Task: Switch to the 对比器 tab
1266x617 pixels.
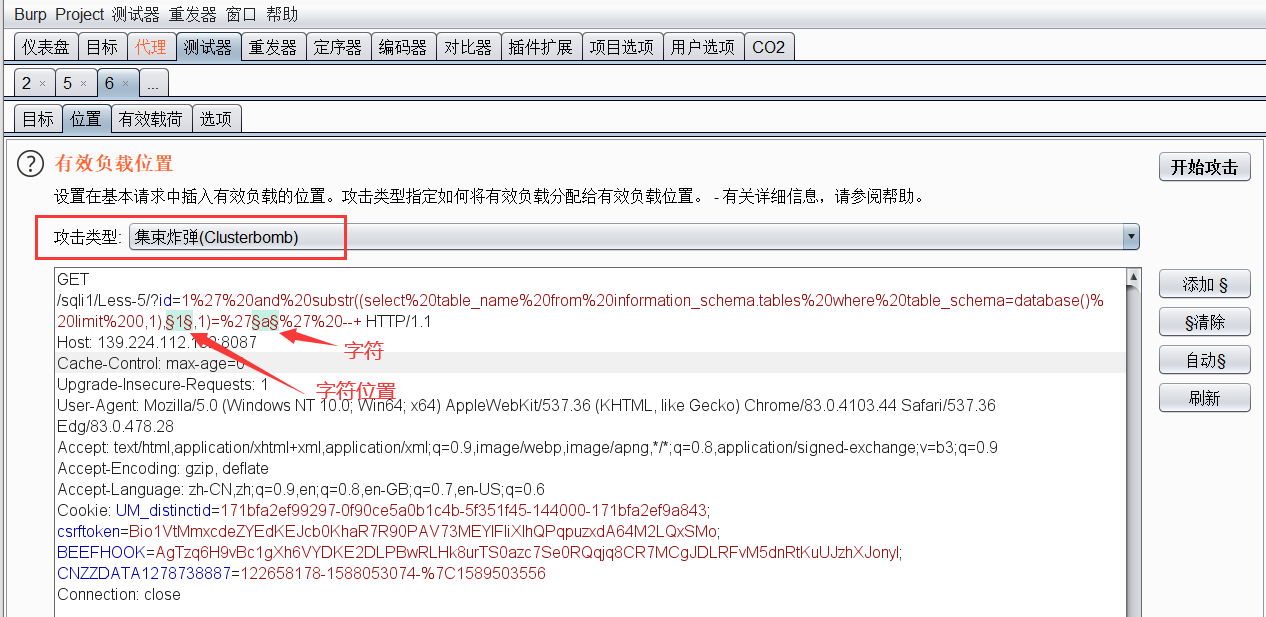Action: pyautogui.click(x=468, y=47)
